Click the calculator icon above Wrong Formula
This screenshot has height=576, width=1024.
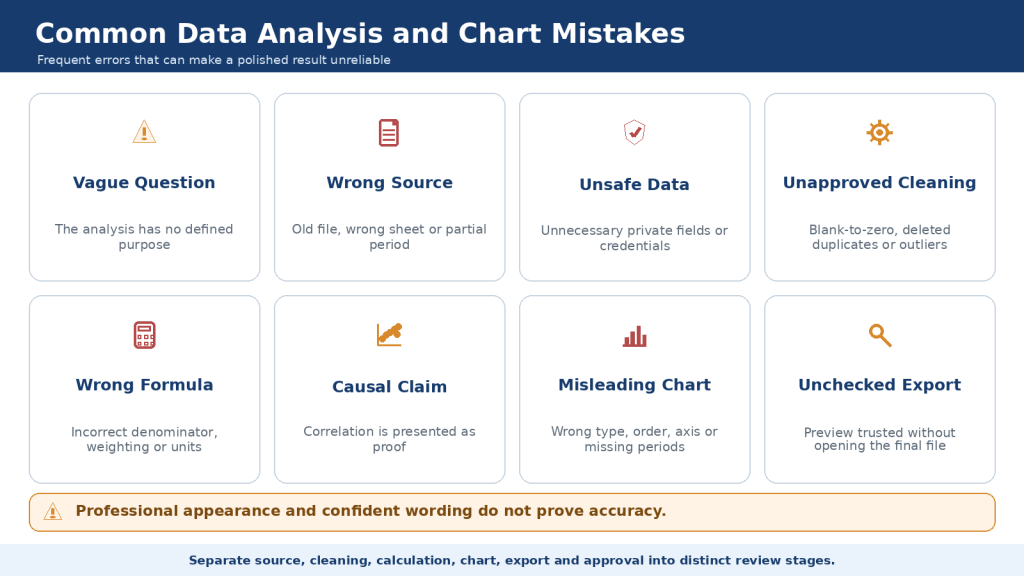(x=144, y=335)
